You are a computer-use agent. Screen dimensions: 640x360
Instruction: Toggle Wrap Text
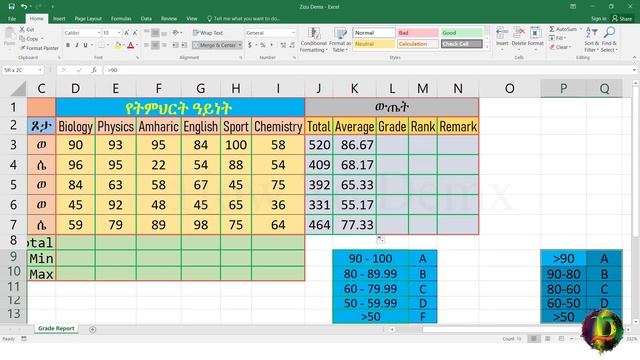click(208, 33)
